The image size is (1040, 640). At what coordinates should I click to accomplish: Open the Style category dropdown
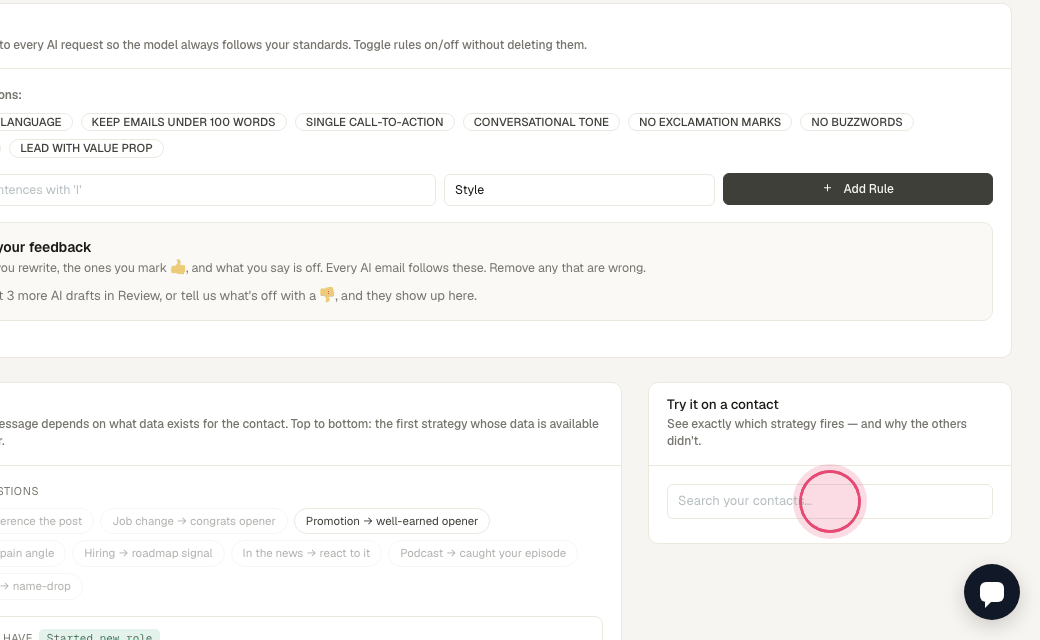[x=579, y=190]
